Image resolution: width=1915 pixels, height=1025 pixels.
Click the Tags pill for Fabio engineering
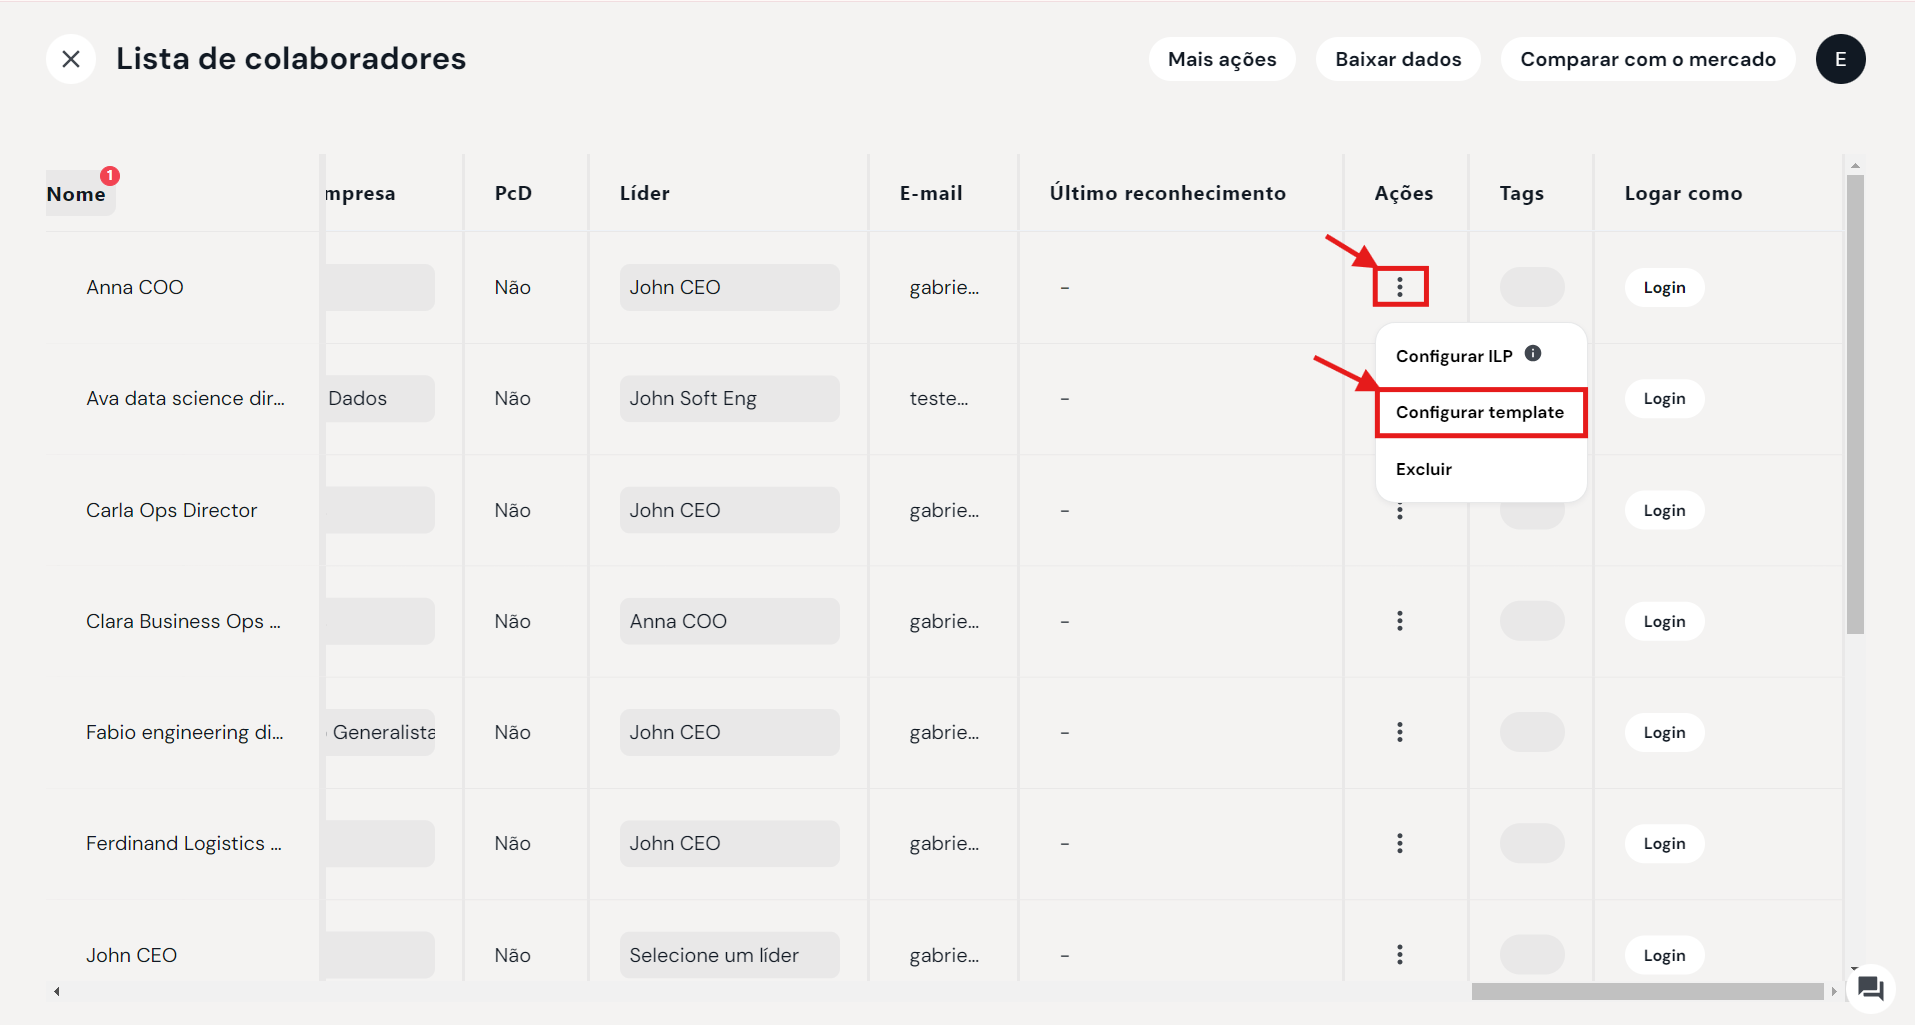(1532, 732)
